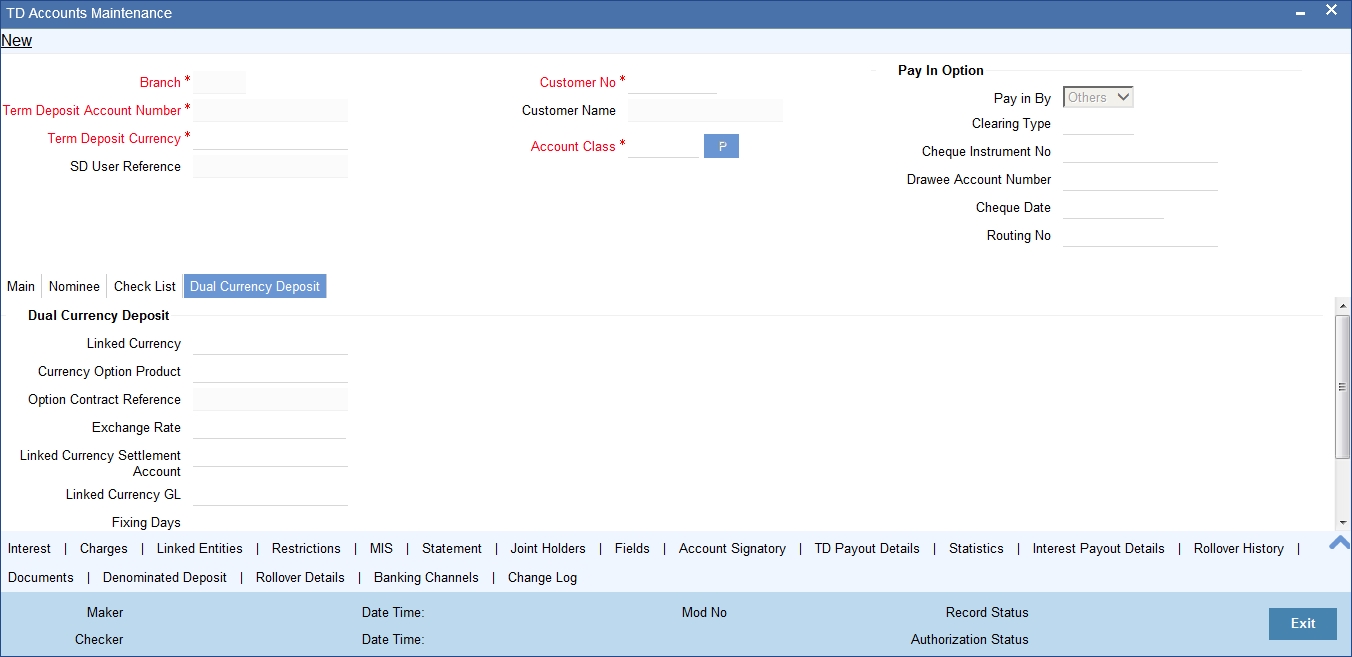Open the Statement link

pyautogui.click(x=452, y=548)
